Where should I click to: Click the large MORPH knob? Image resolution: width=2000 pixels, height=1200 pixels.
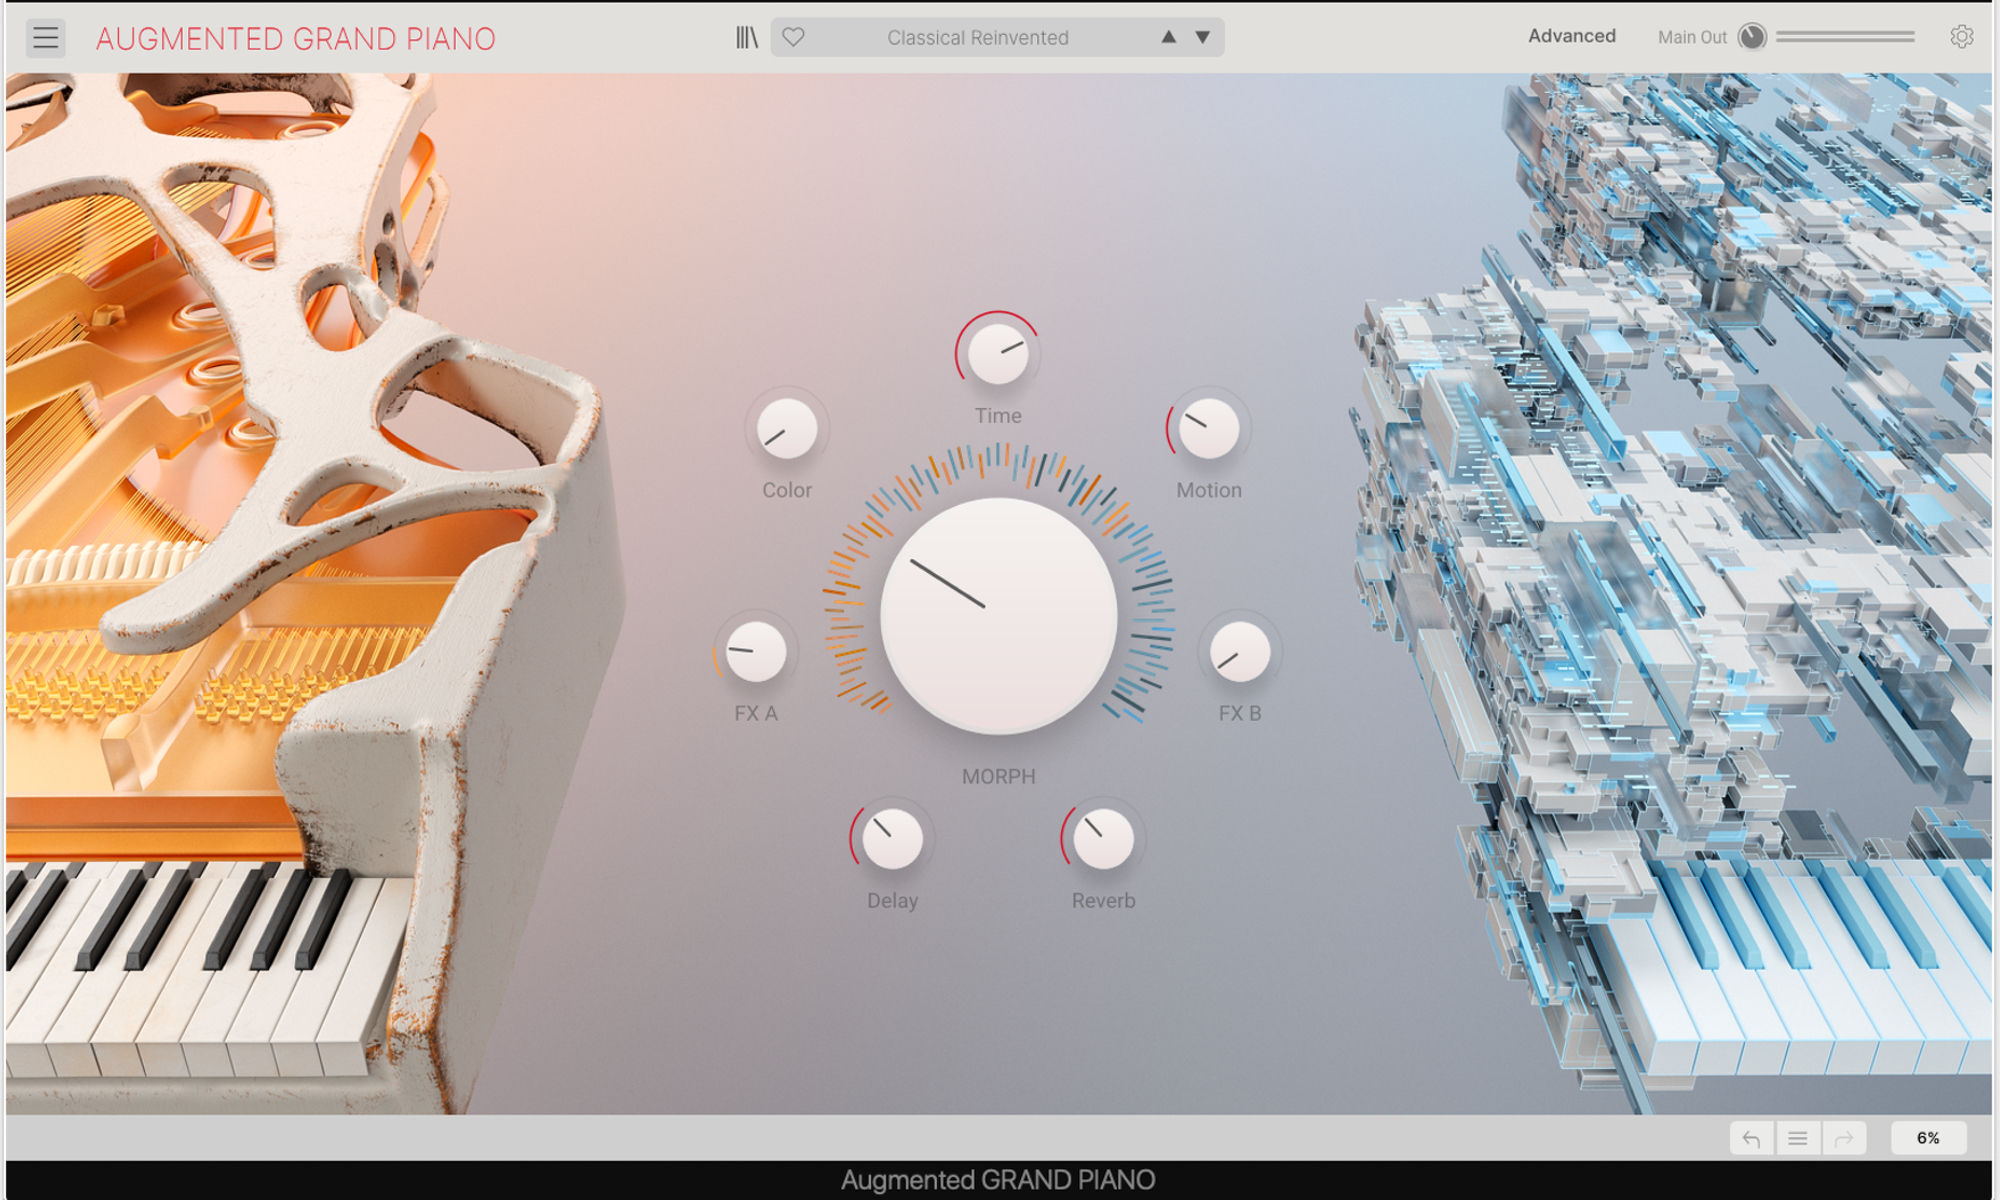(998, 616)
